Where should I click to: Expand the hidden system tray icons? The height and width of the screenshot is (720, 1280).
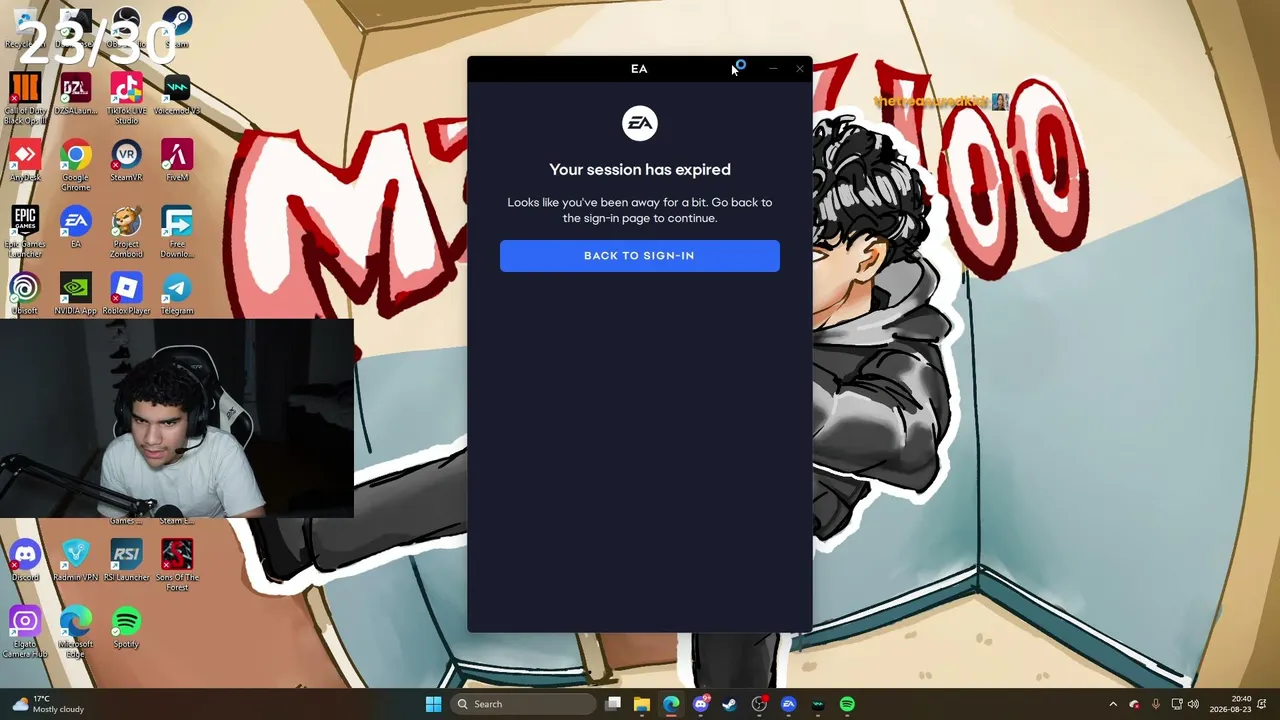pos(1113,704)
